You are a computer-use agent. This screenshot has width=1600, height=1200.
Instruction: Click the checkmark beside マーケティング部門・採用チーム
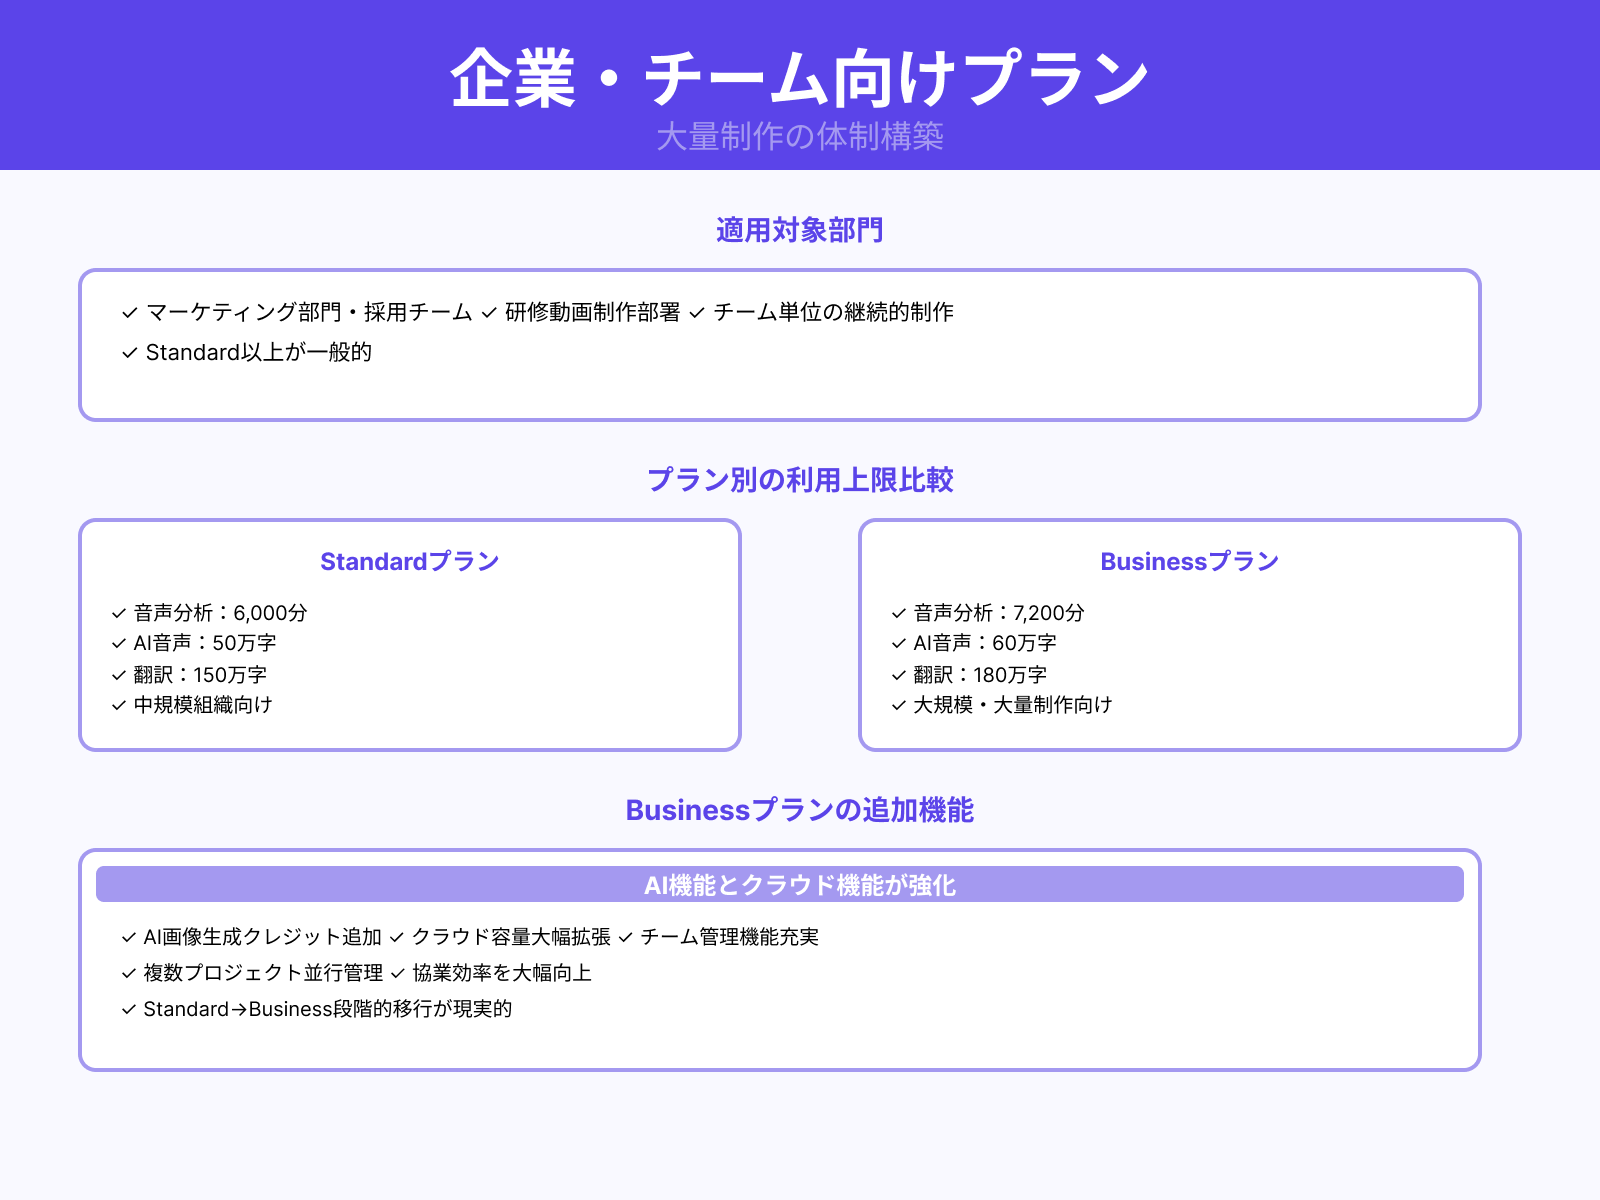tap(128, 312)
